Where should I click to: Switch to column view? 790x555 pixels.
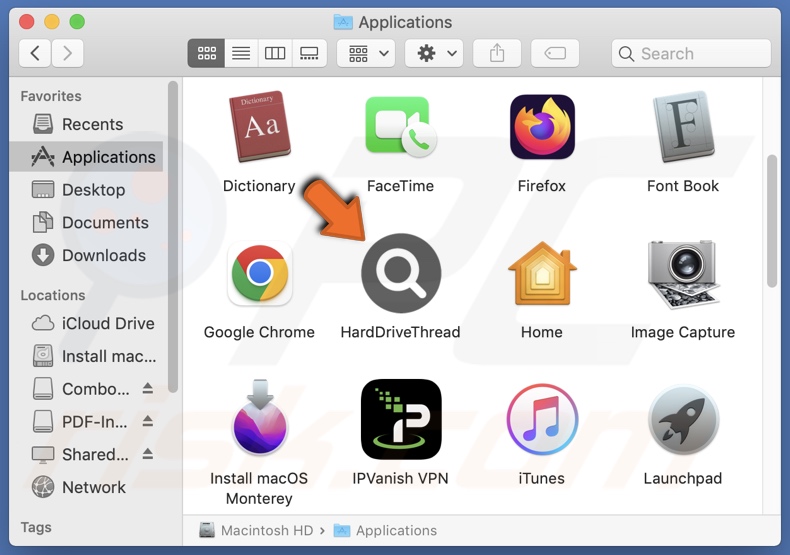(x=275, y=53)
